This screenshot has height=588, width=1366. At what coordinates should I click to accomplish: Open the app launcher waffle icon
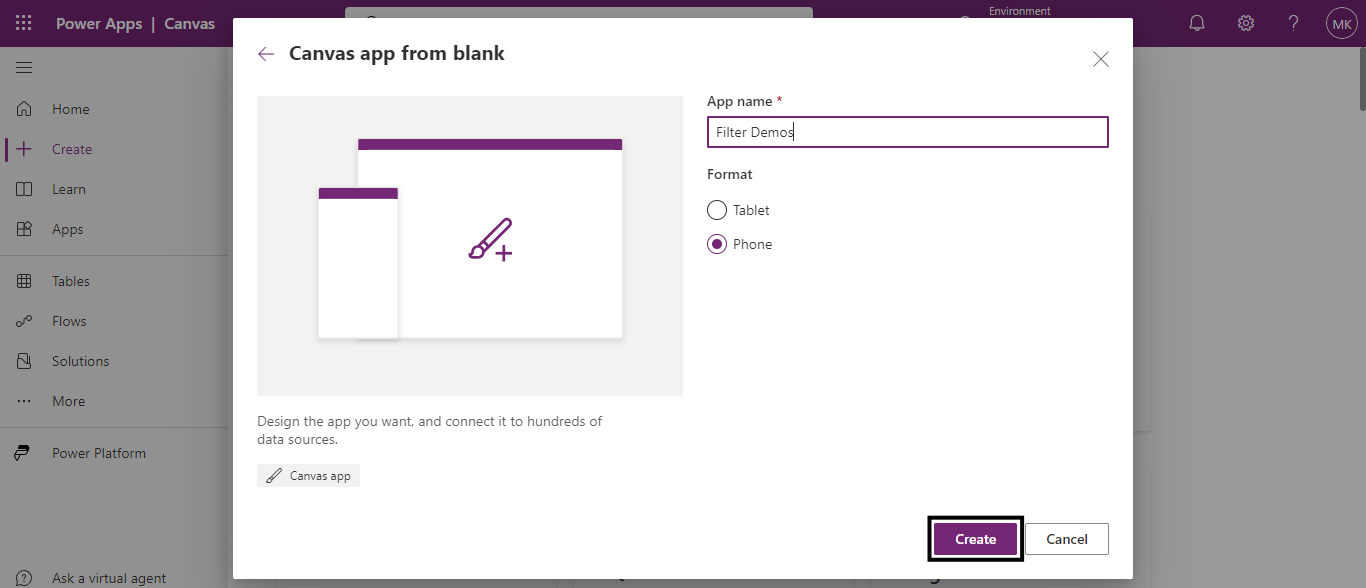click(23, 23)
